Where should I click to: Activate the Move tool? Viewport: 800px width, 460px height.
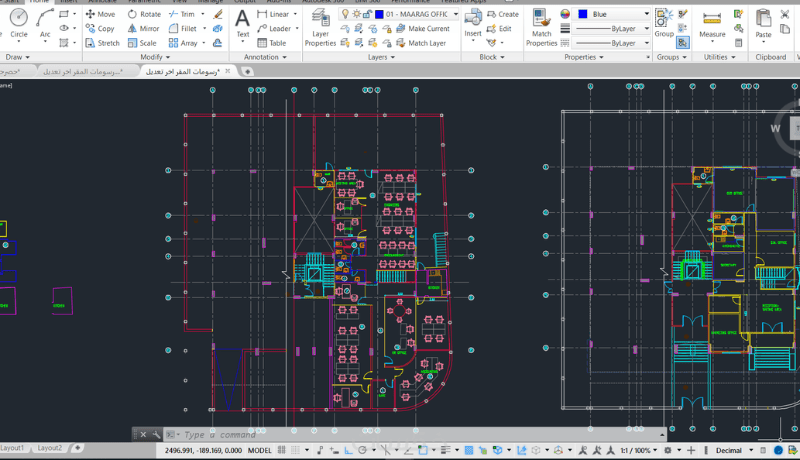point(101,14)
